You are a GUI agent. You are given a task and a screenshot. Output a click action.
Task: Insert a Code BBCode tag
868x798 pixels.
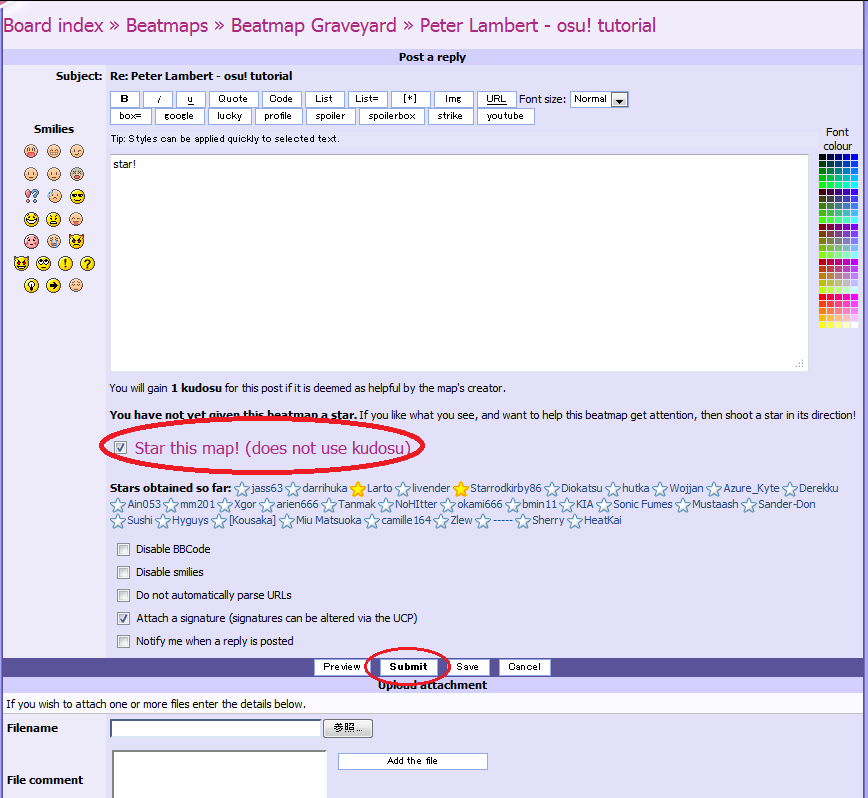[x=281, y=99]
